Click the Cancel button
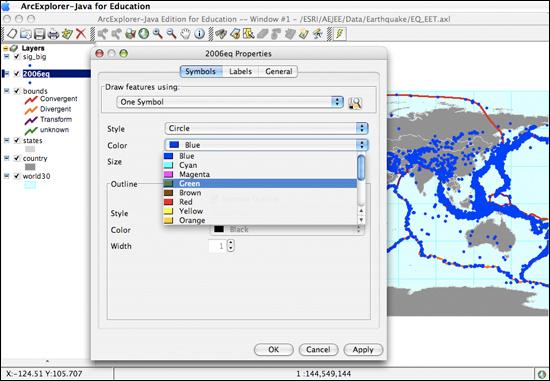This screenshot has height=381, width=550. (x=318, y=350)
